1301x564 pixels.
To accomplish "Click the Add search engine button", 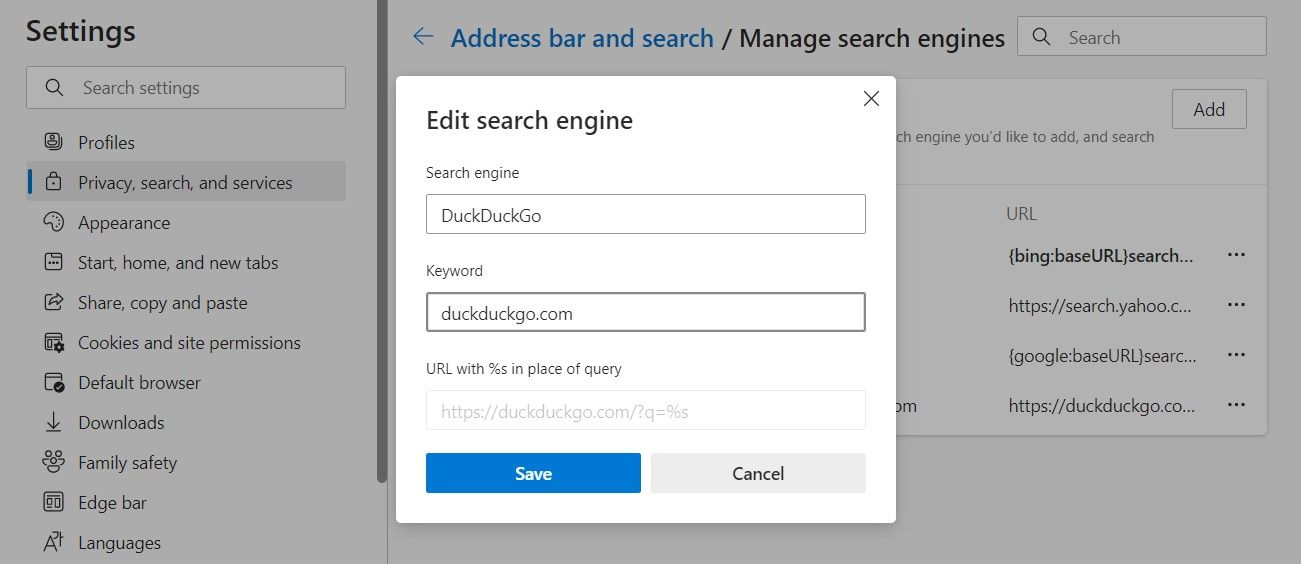I will pos(1209,109).
